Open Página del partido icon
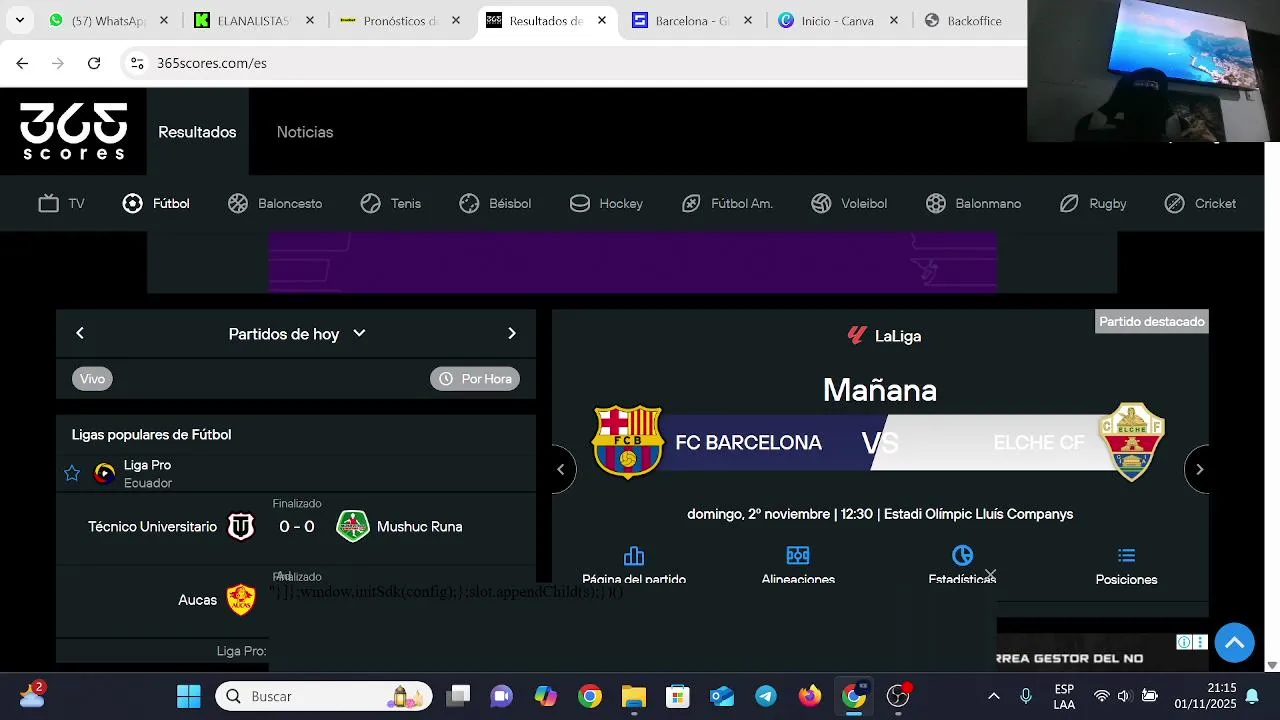Screen dimensions: 1280x720 [x=634, y=556]
